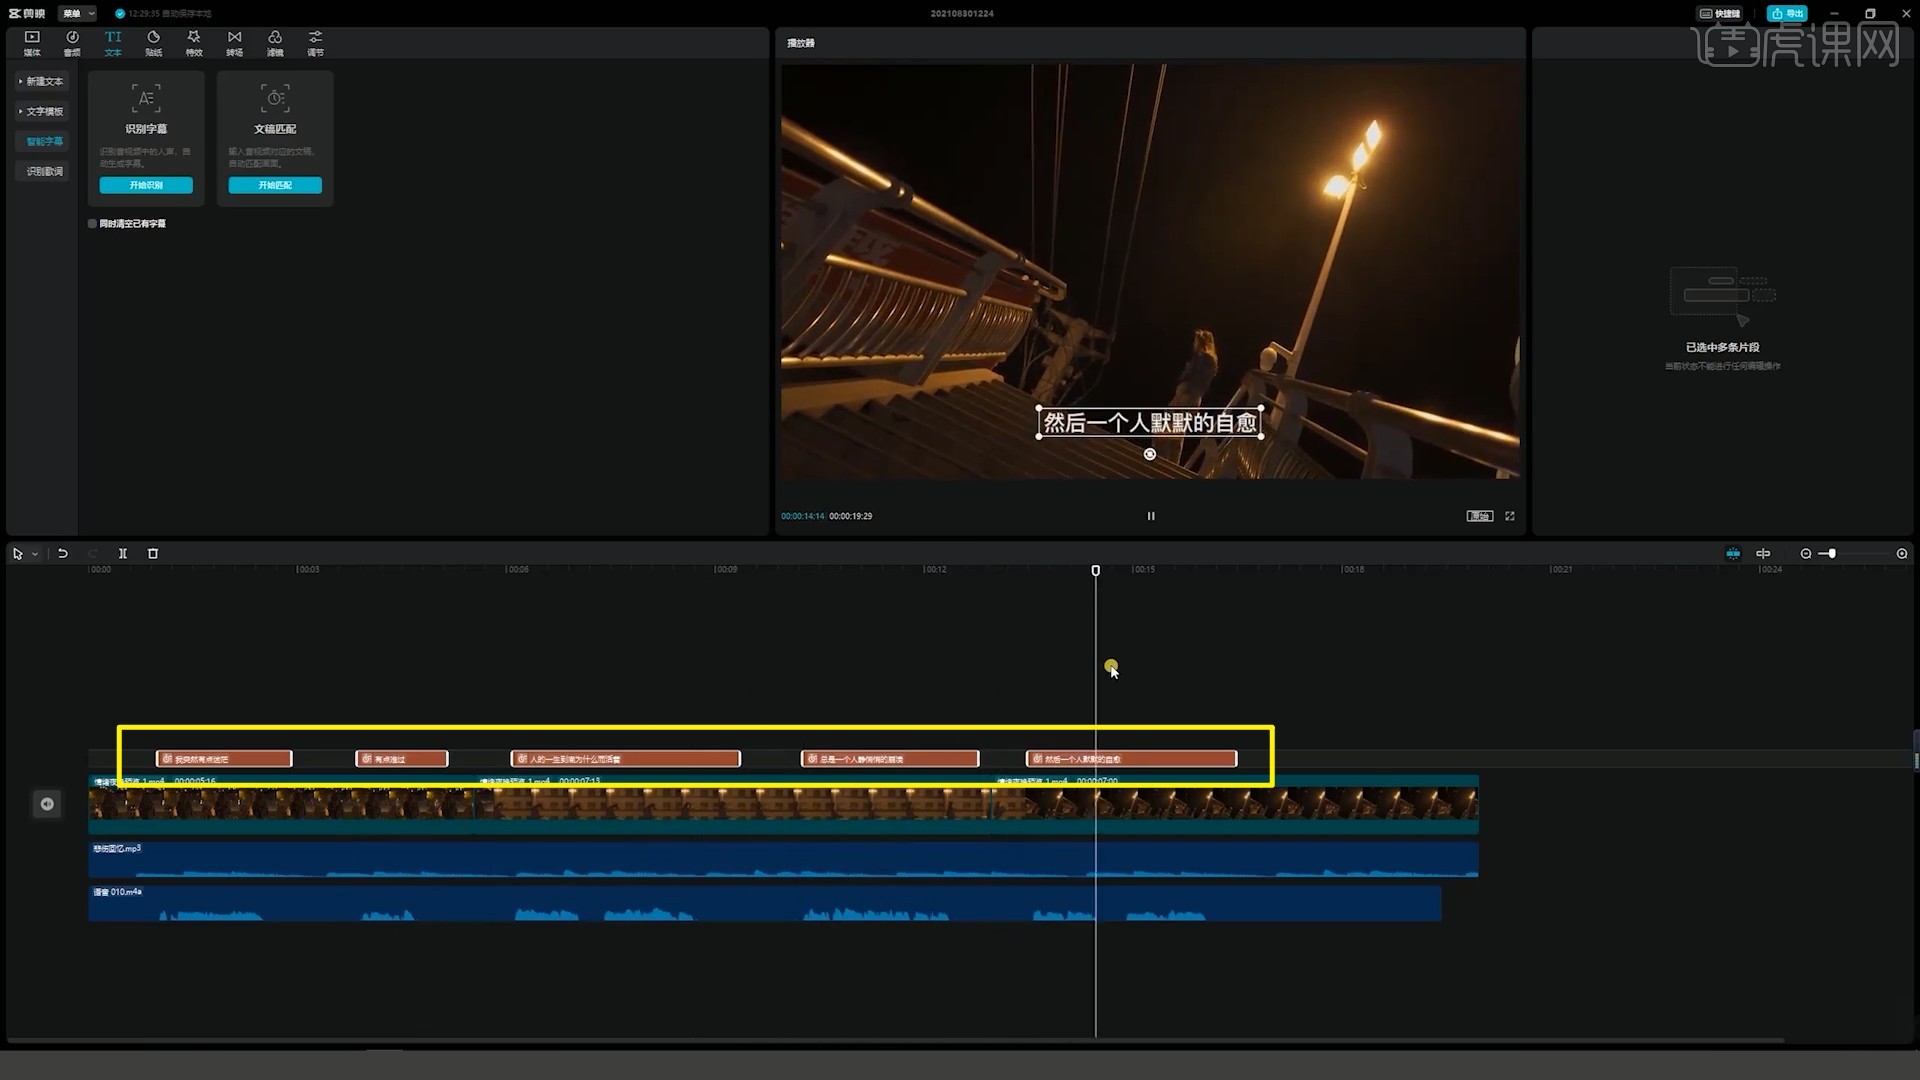The height and width of the screenshot is (1080, 1920).
Task: Click the 识别字幕 card icon
Action: 146,98
